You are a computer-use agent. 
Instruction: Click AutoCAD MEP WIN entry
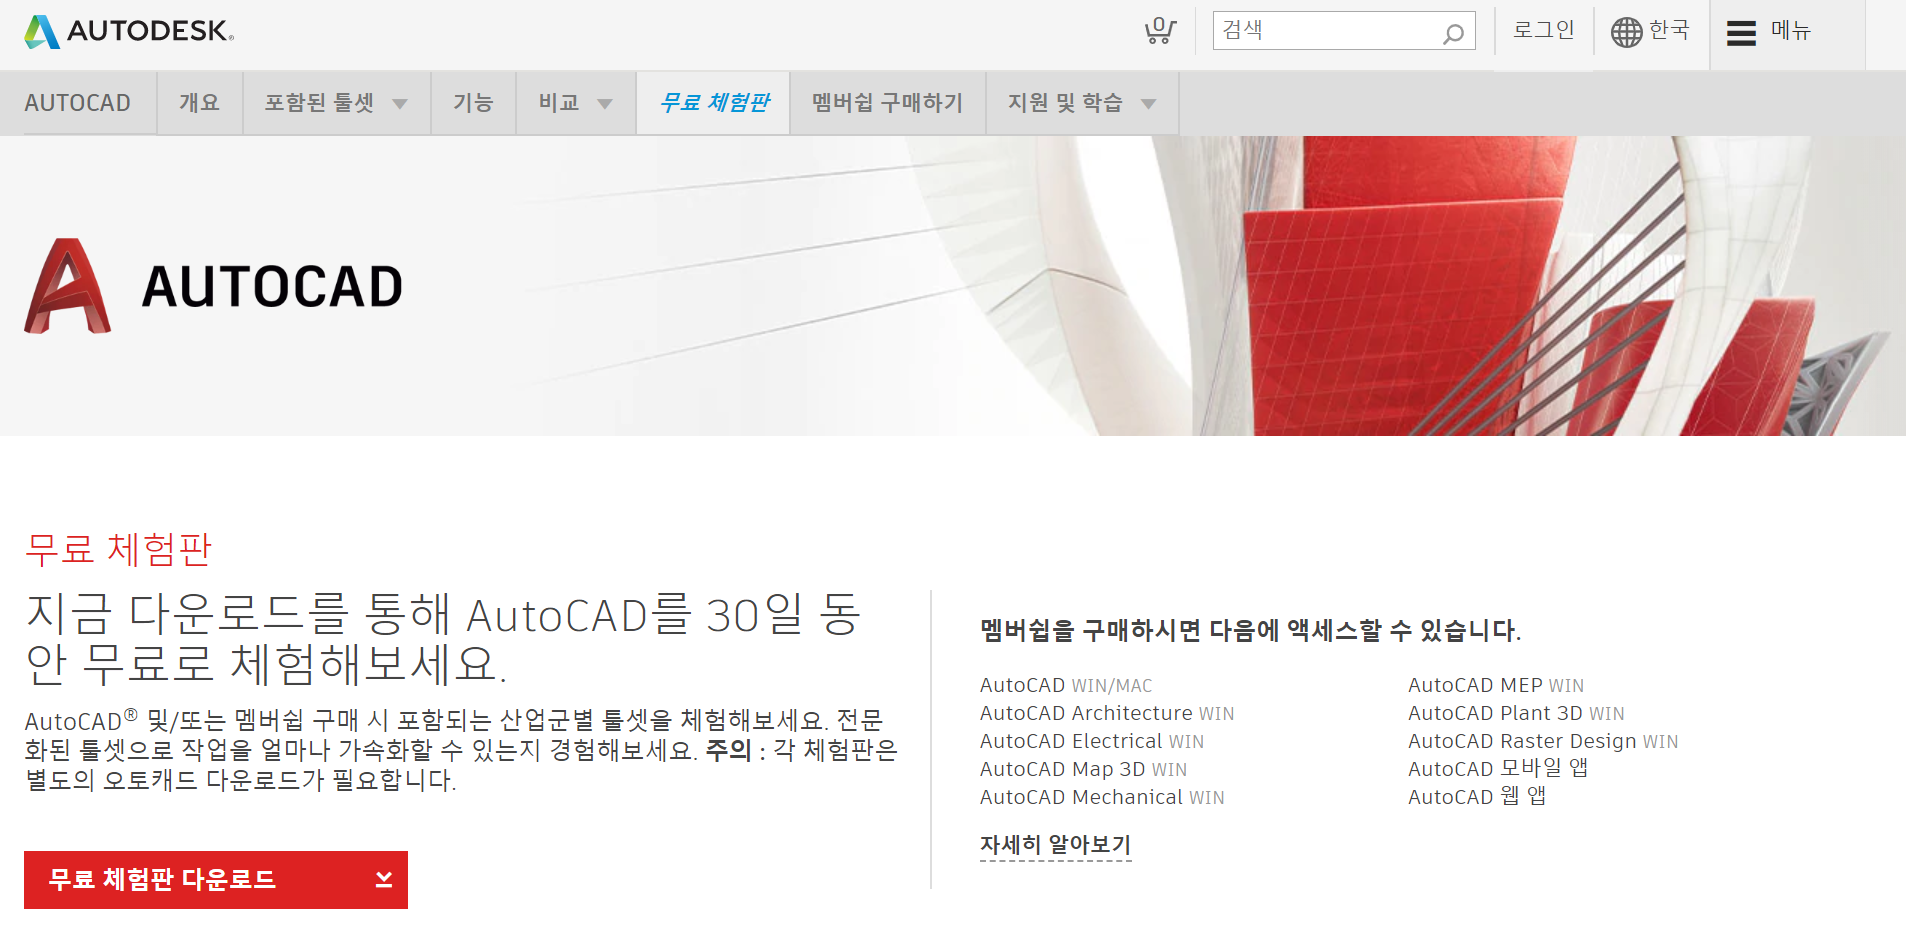1496,685
